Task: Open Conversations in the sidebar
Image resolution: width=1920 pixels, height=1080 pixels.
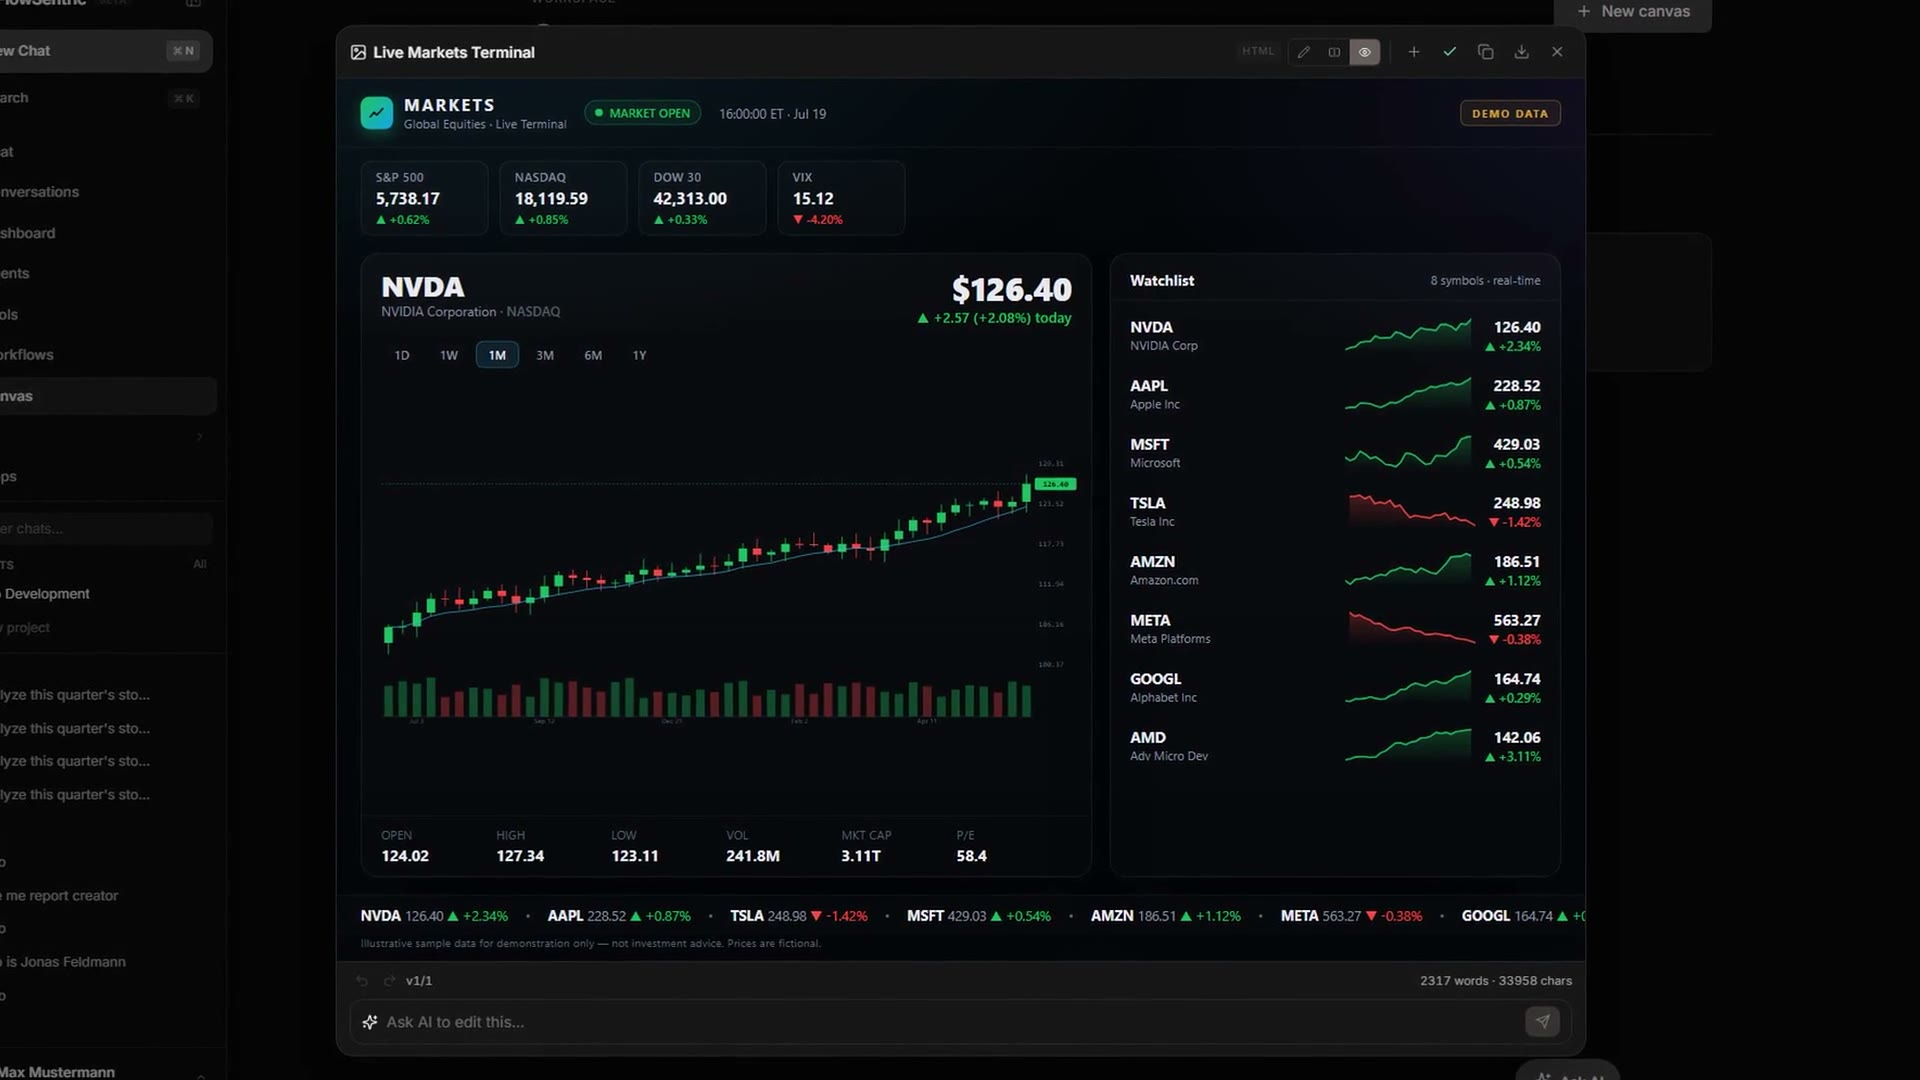Action: [106, 192]
